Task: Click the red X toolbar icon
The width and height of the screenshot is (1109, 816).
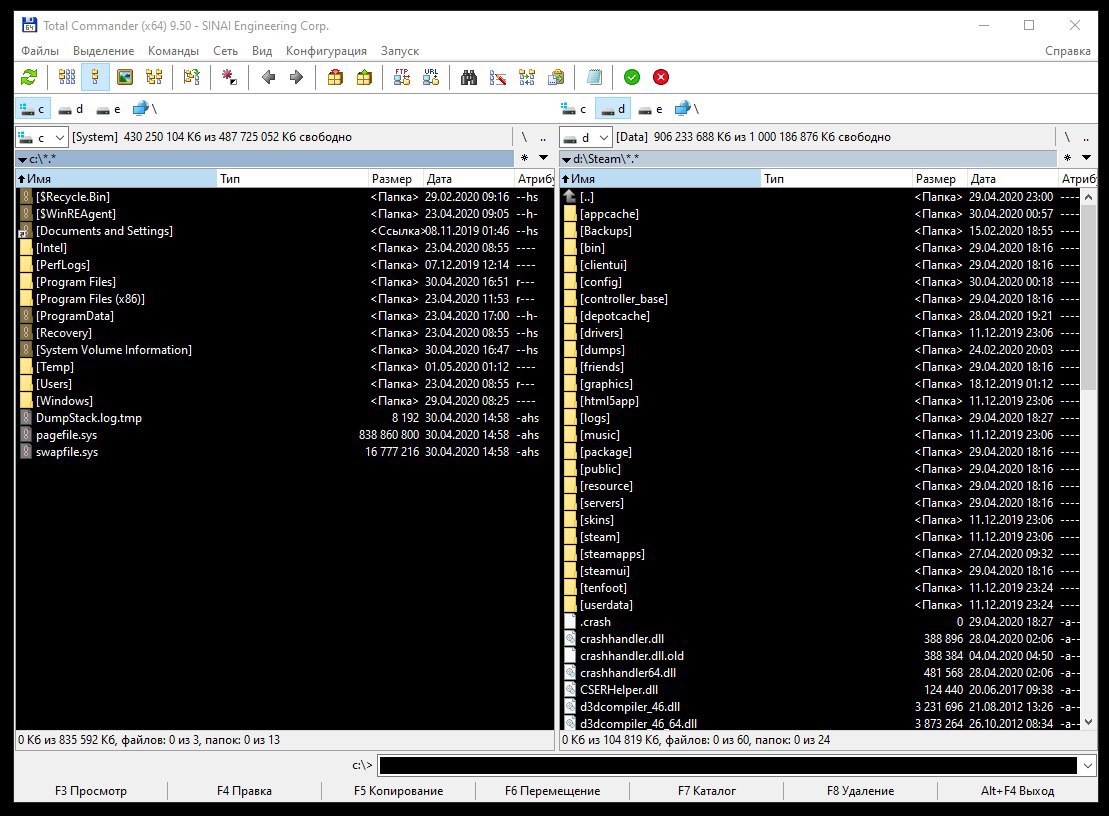Action: [x=661, y=77]
